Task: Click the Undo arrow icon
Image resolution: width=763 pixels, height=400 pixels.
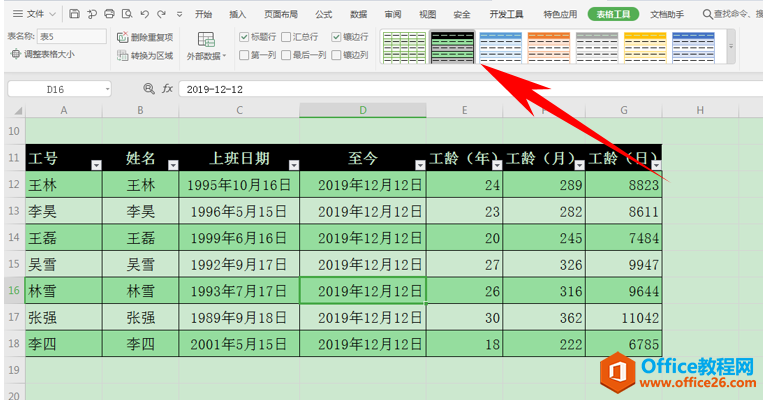Action: click(144, 15)
